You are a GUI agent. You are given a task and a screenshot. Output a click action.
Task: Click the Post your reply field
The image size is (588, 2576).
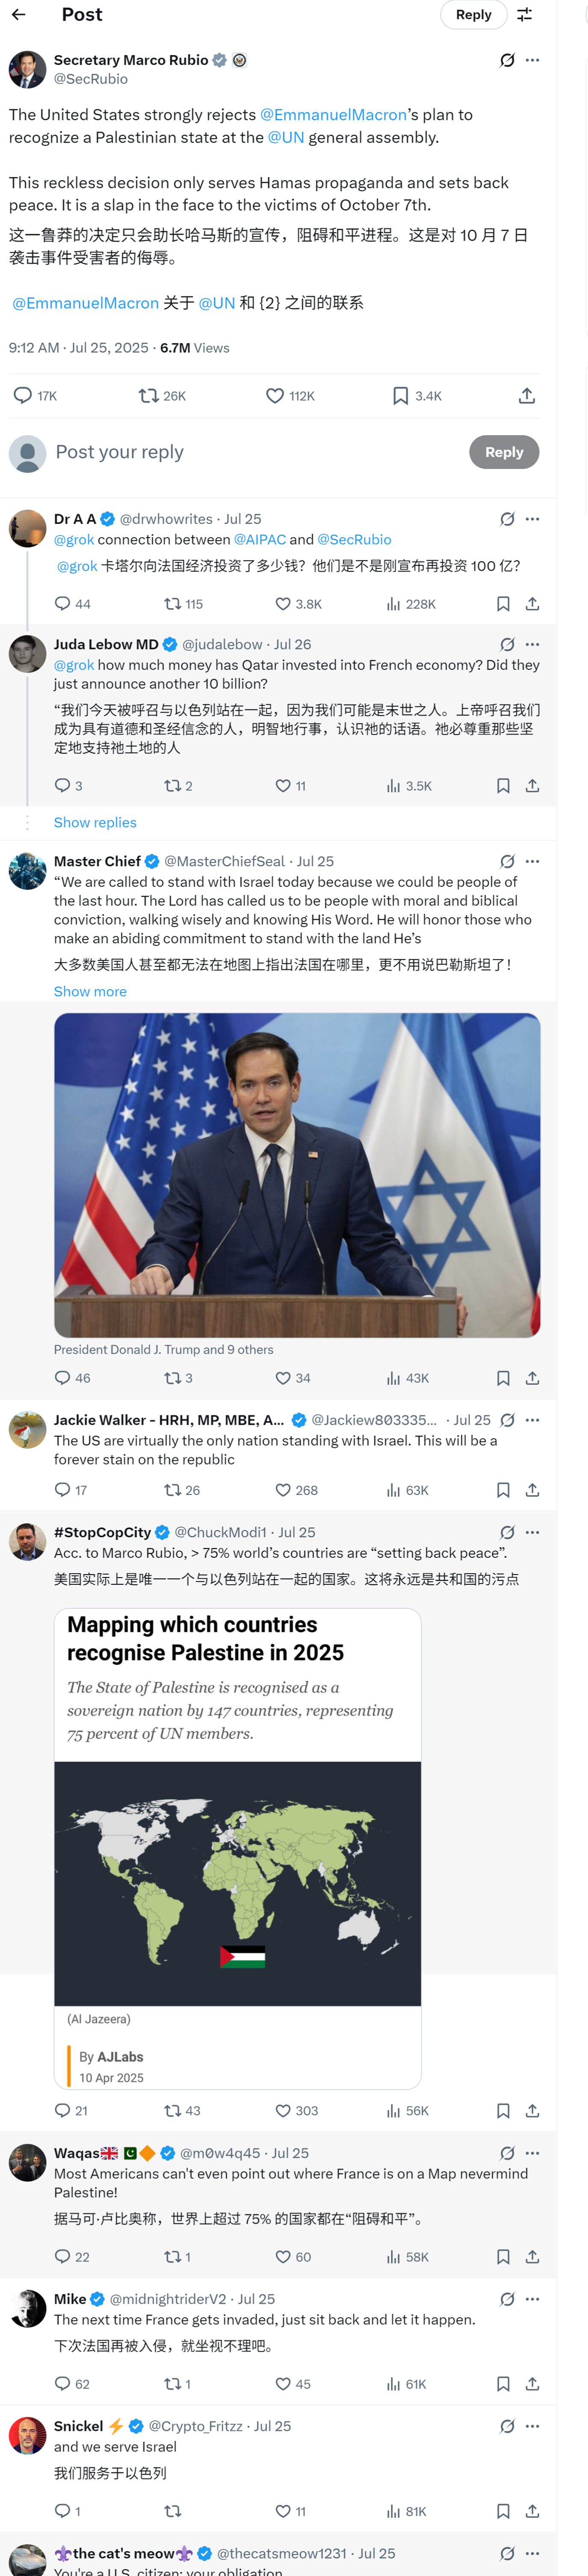[x=250, y=452]
